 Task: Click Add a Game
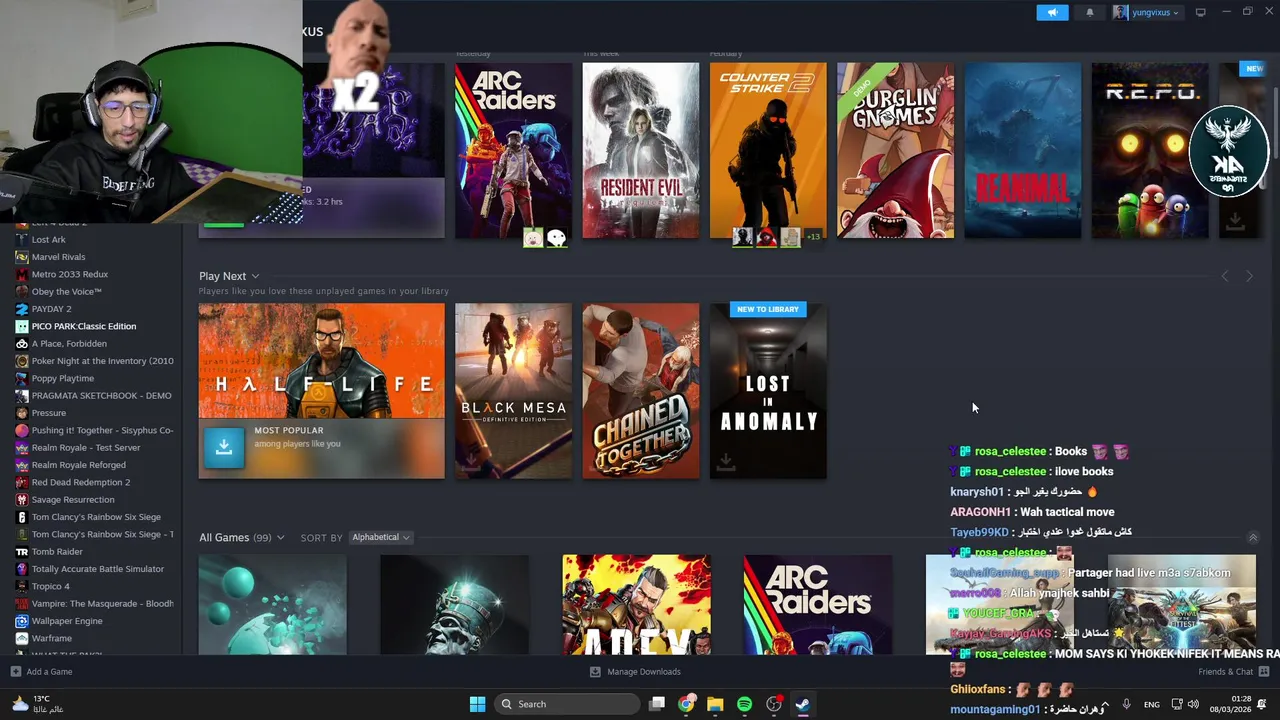point(41,672)
